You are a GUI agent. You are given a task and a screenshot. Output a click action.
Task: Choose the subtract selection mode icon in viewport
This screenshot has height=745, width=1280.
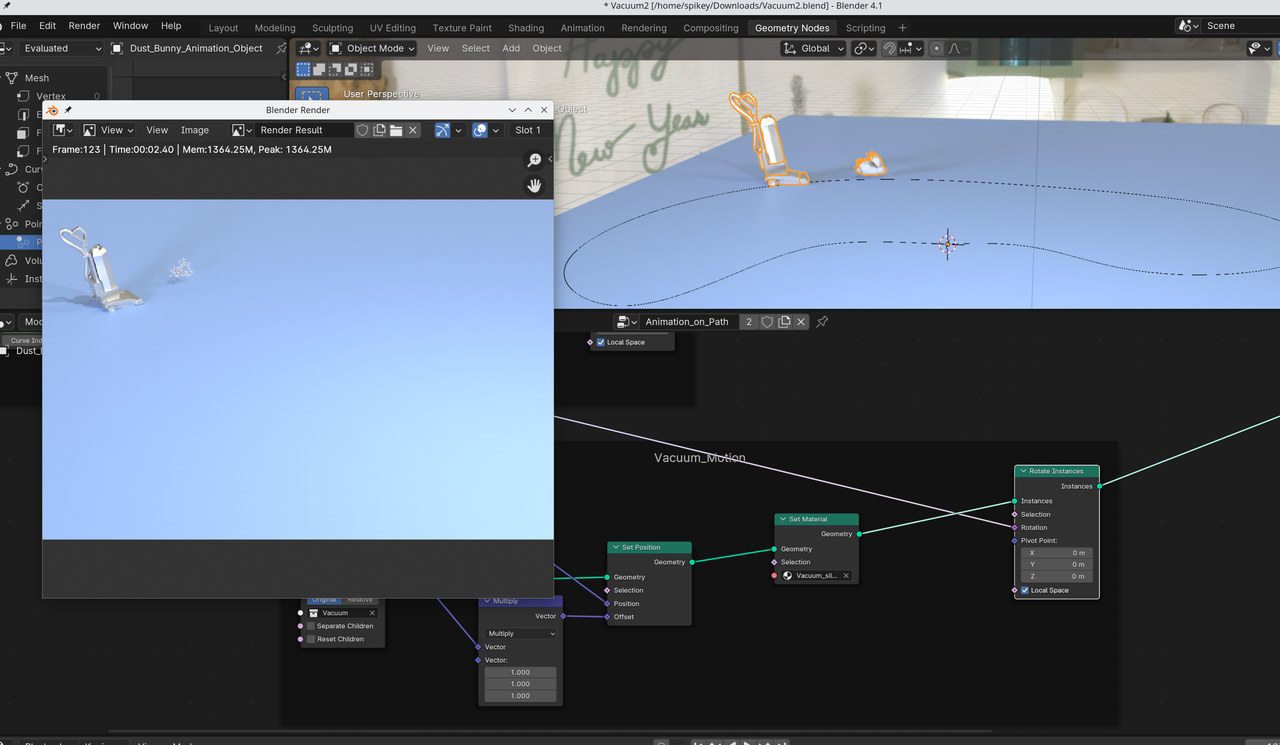pos(336,70)
